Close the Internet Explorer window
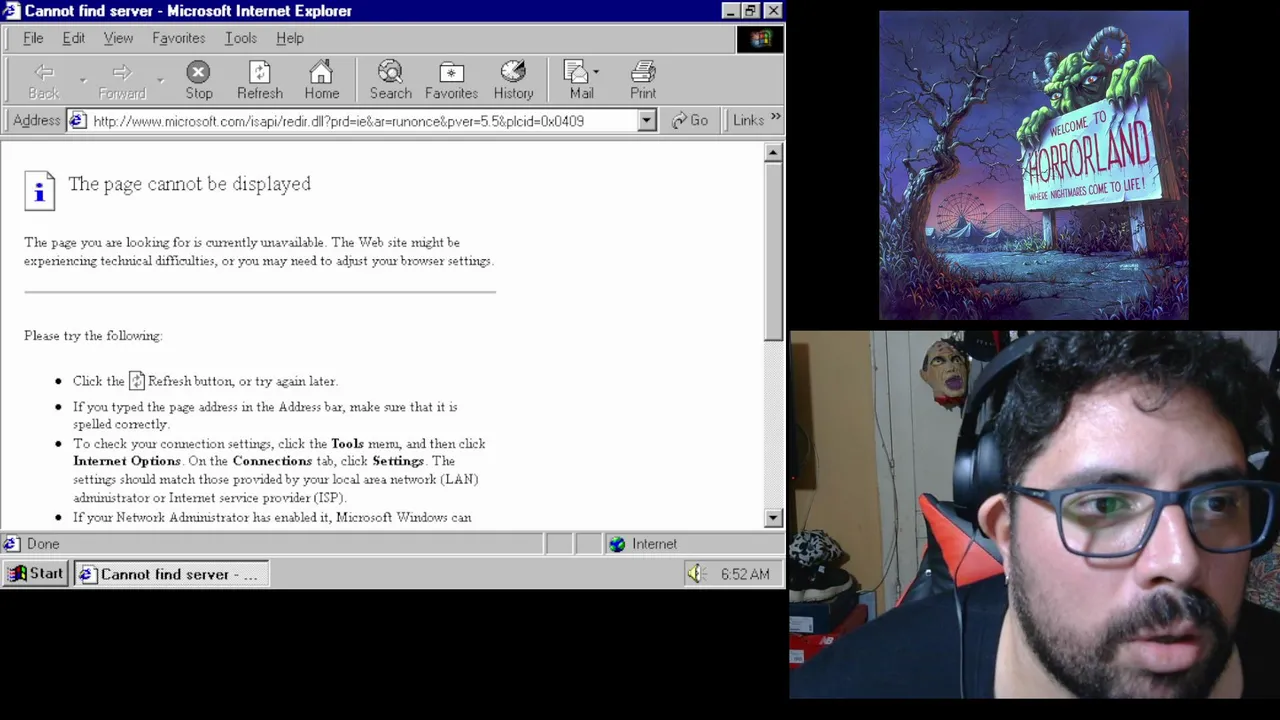The image size is (1280, 720). [773, 11]
